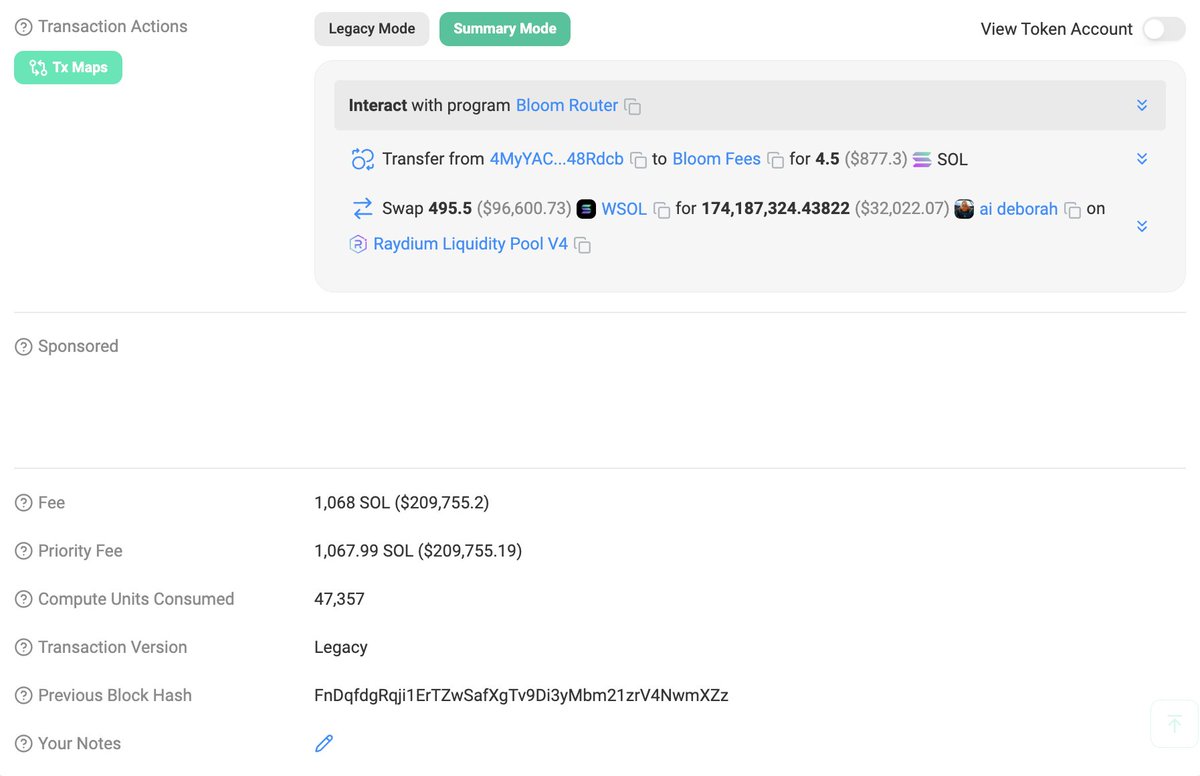The height and width of the screenshot is (776, 1200).
Task: Show help for Sponsored
Action: (x=23, y=347)
